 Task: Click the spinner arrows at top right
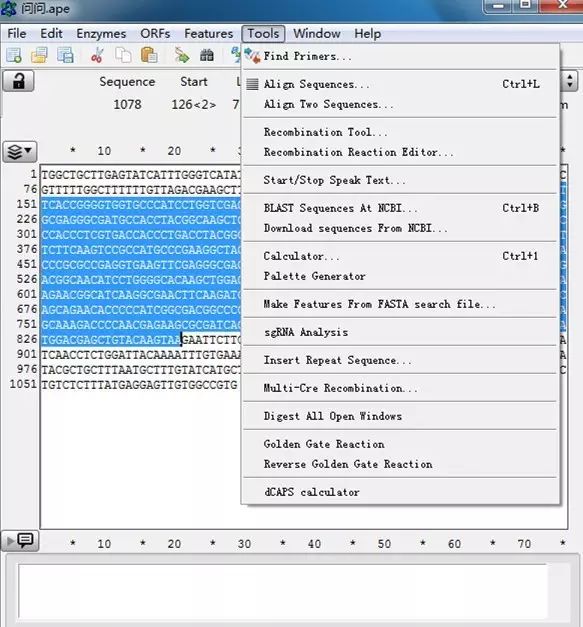click(x=569, y=82)
